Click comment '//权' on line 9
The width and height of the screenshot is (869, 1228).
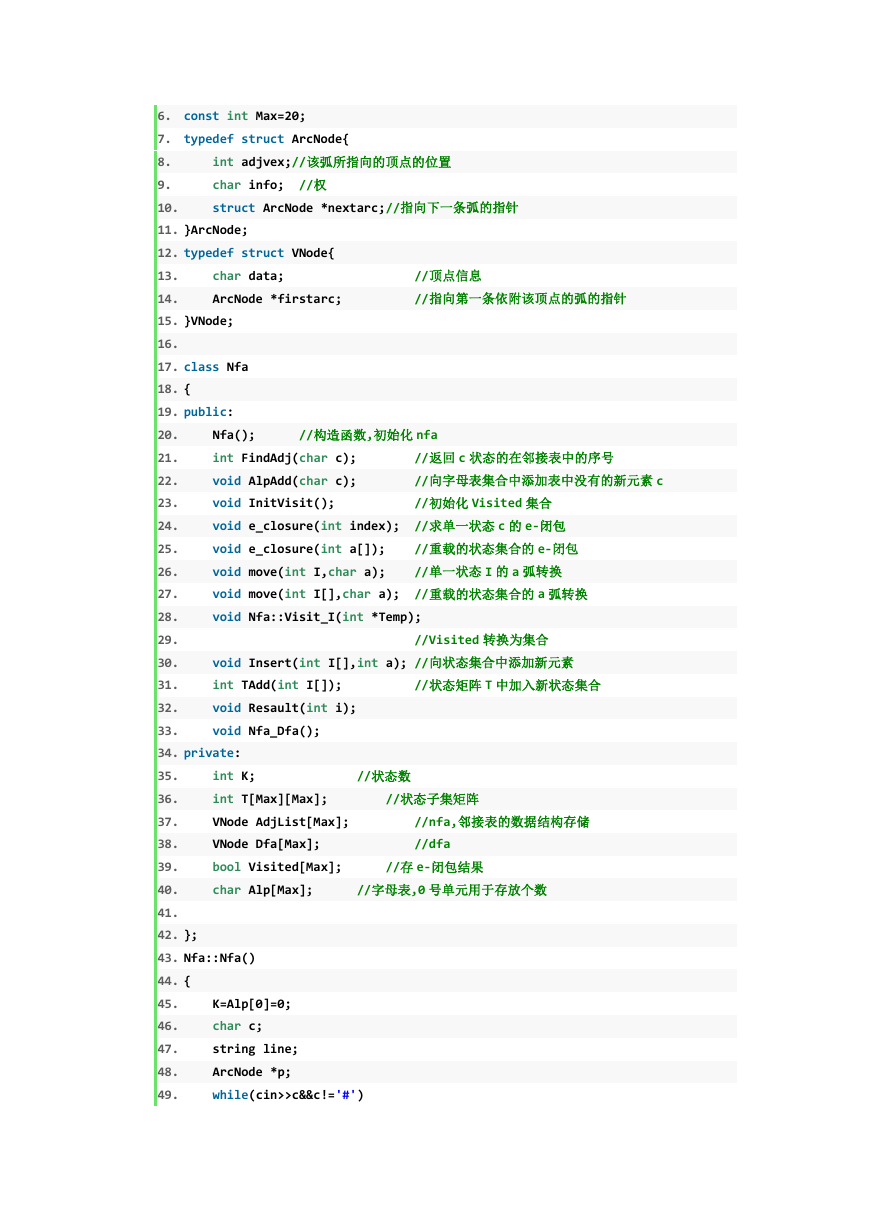[x=312, y=185]
